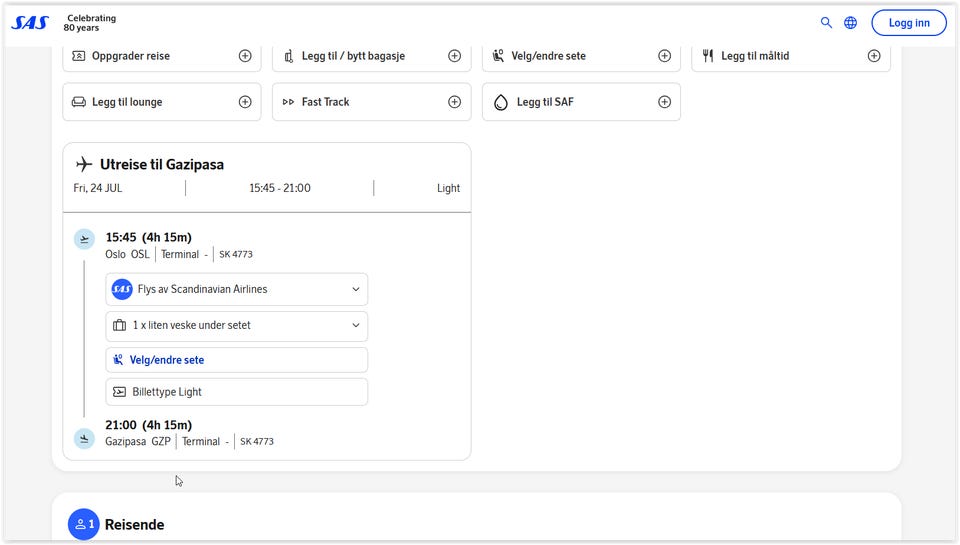Click the SAS logo in header
This screenshot has width=960, height=545.
click(x=30, y=23)
